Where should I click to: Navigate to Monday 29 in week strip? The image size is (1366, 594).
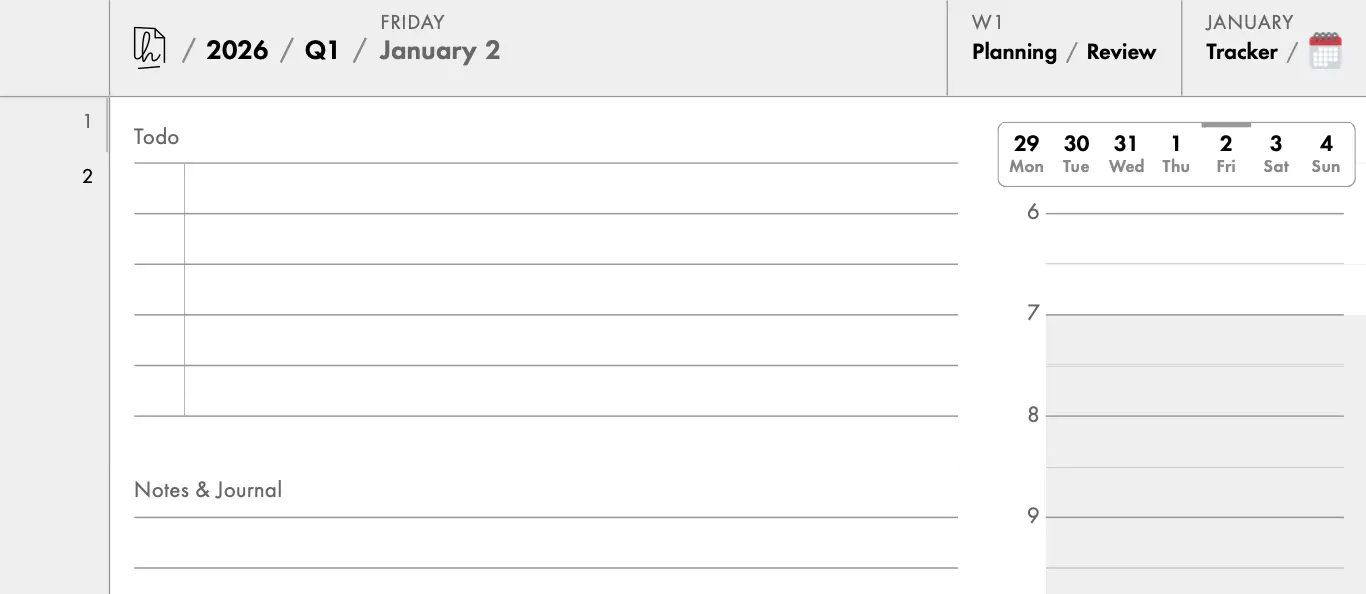tap(1026, 154)
